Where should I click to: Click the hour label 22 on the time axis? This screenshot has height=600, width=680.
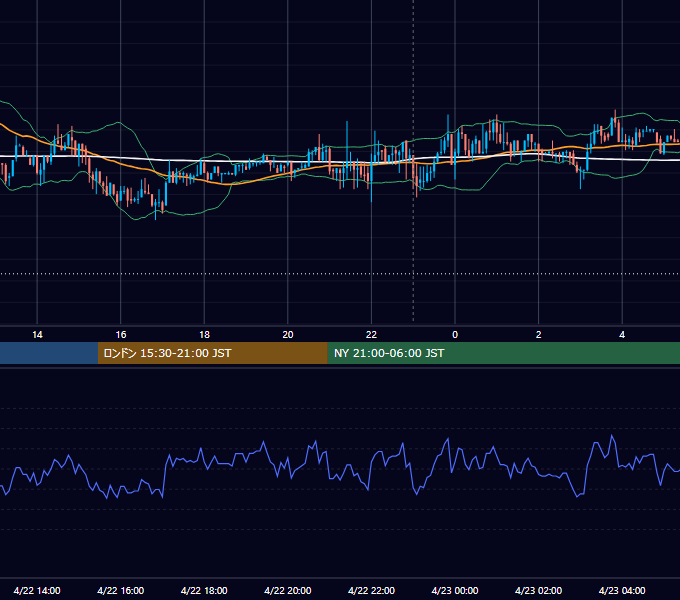point(371,335)
